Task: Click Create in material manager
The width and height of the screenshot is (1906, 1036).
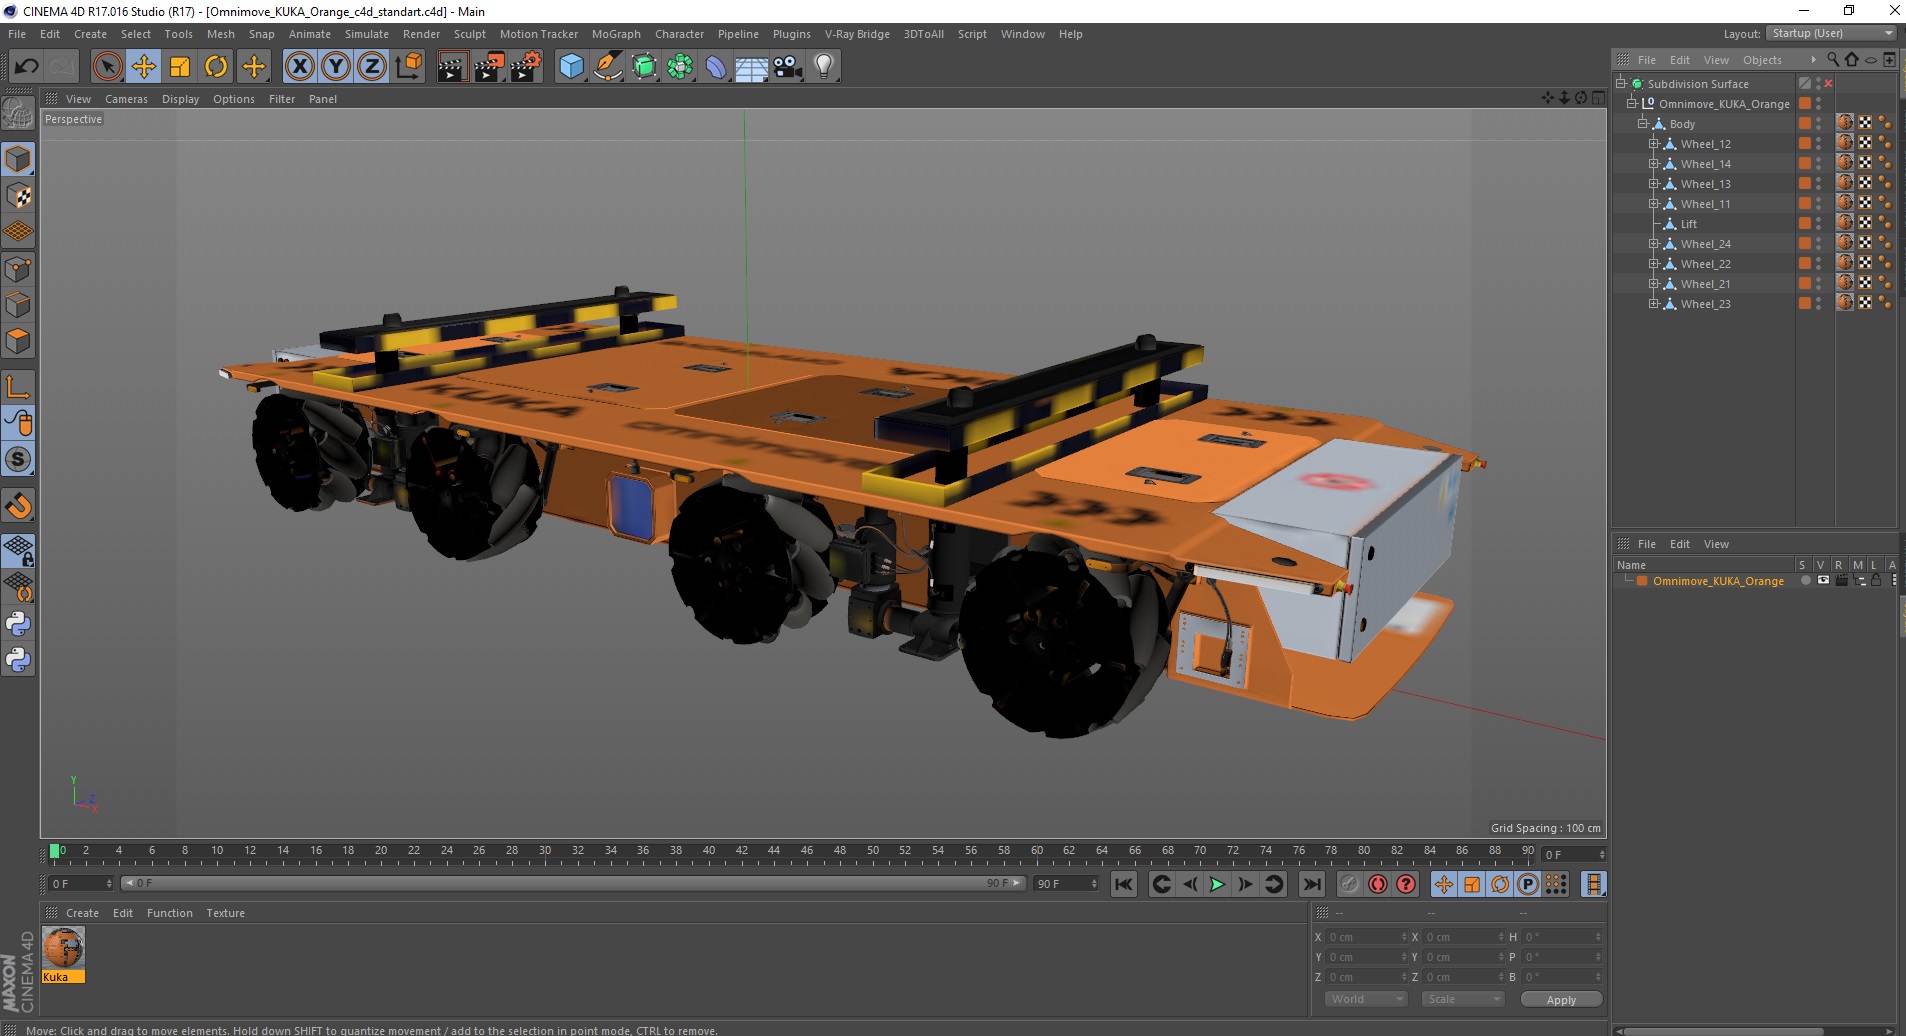Action: [x=82, y=913]
